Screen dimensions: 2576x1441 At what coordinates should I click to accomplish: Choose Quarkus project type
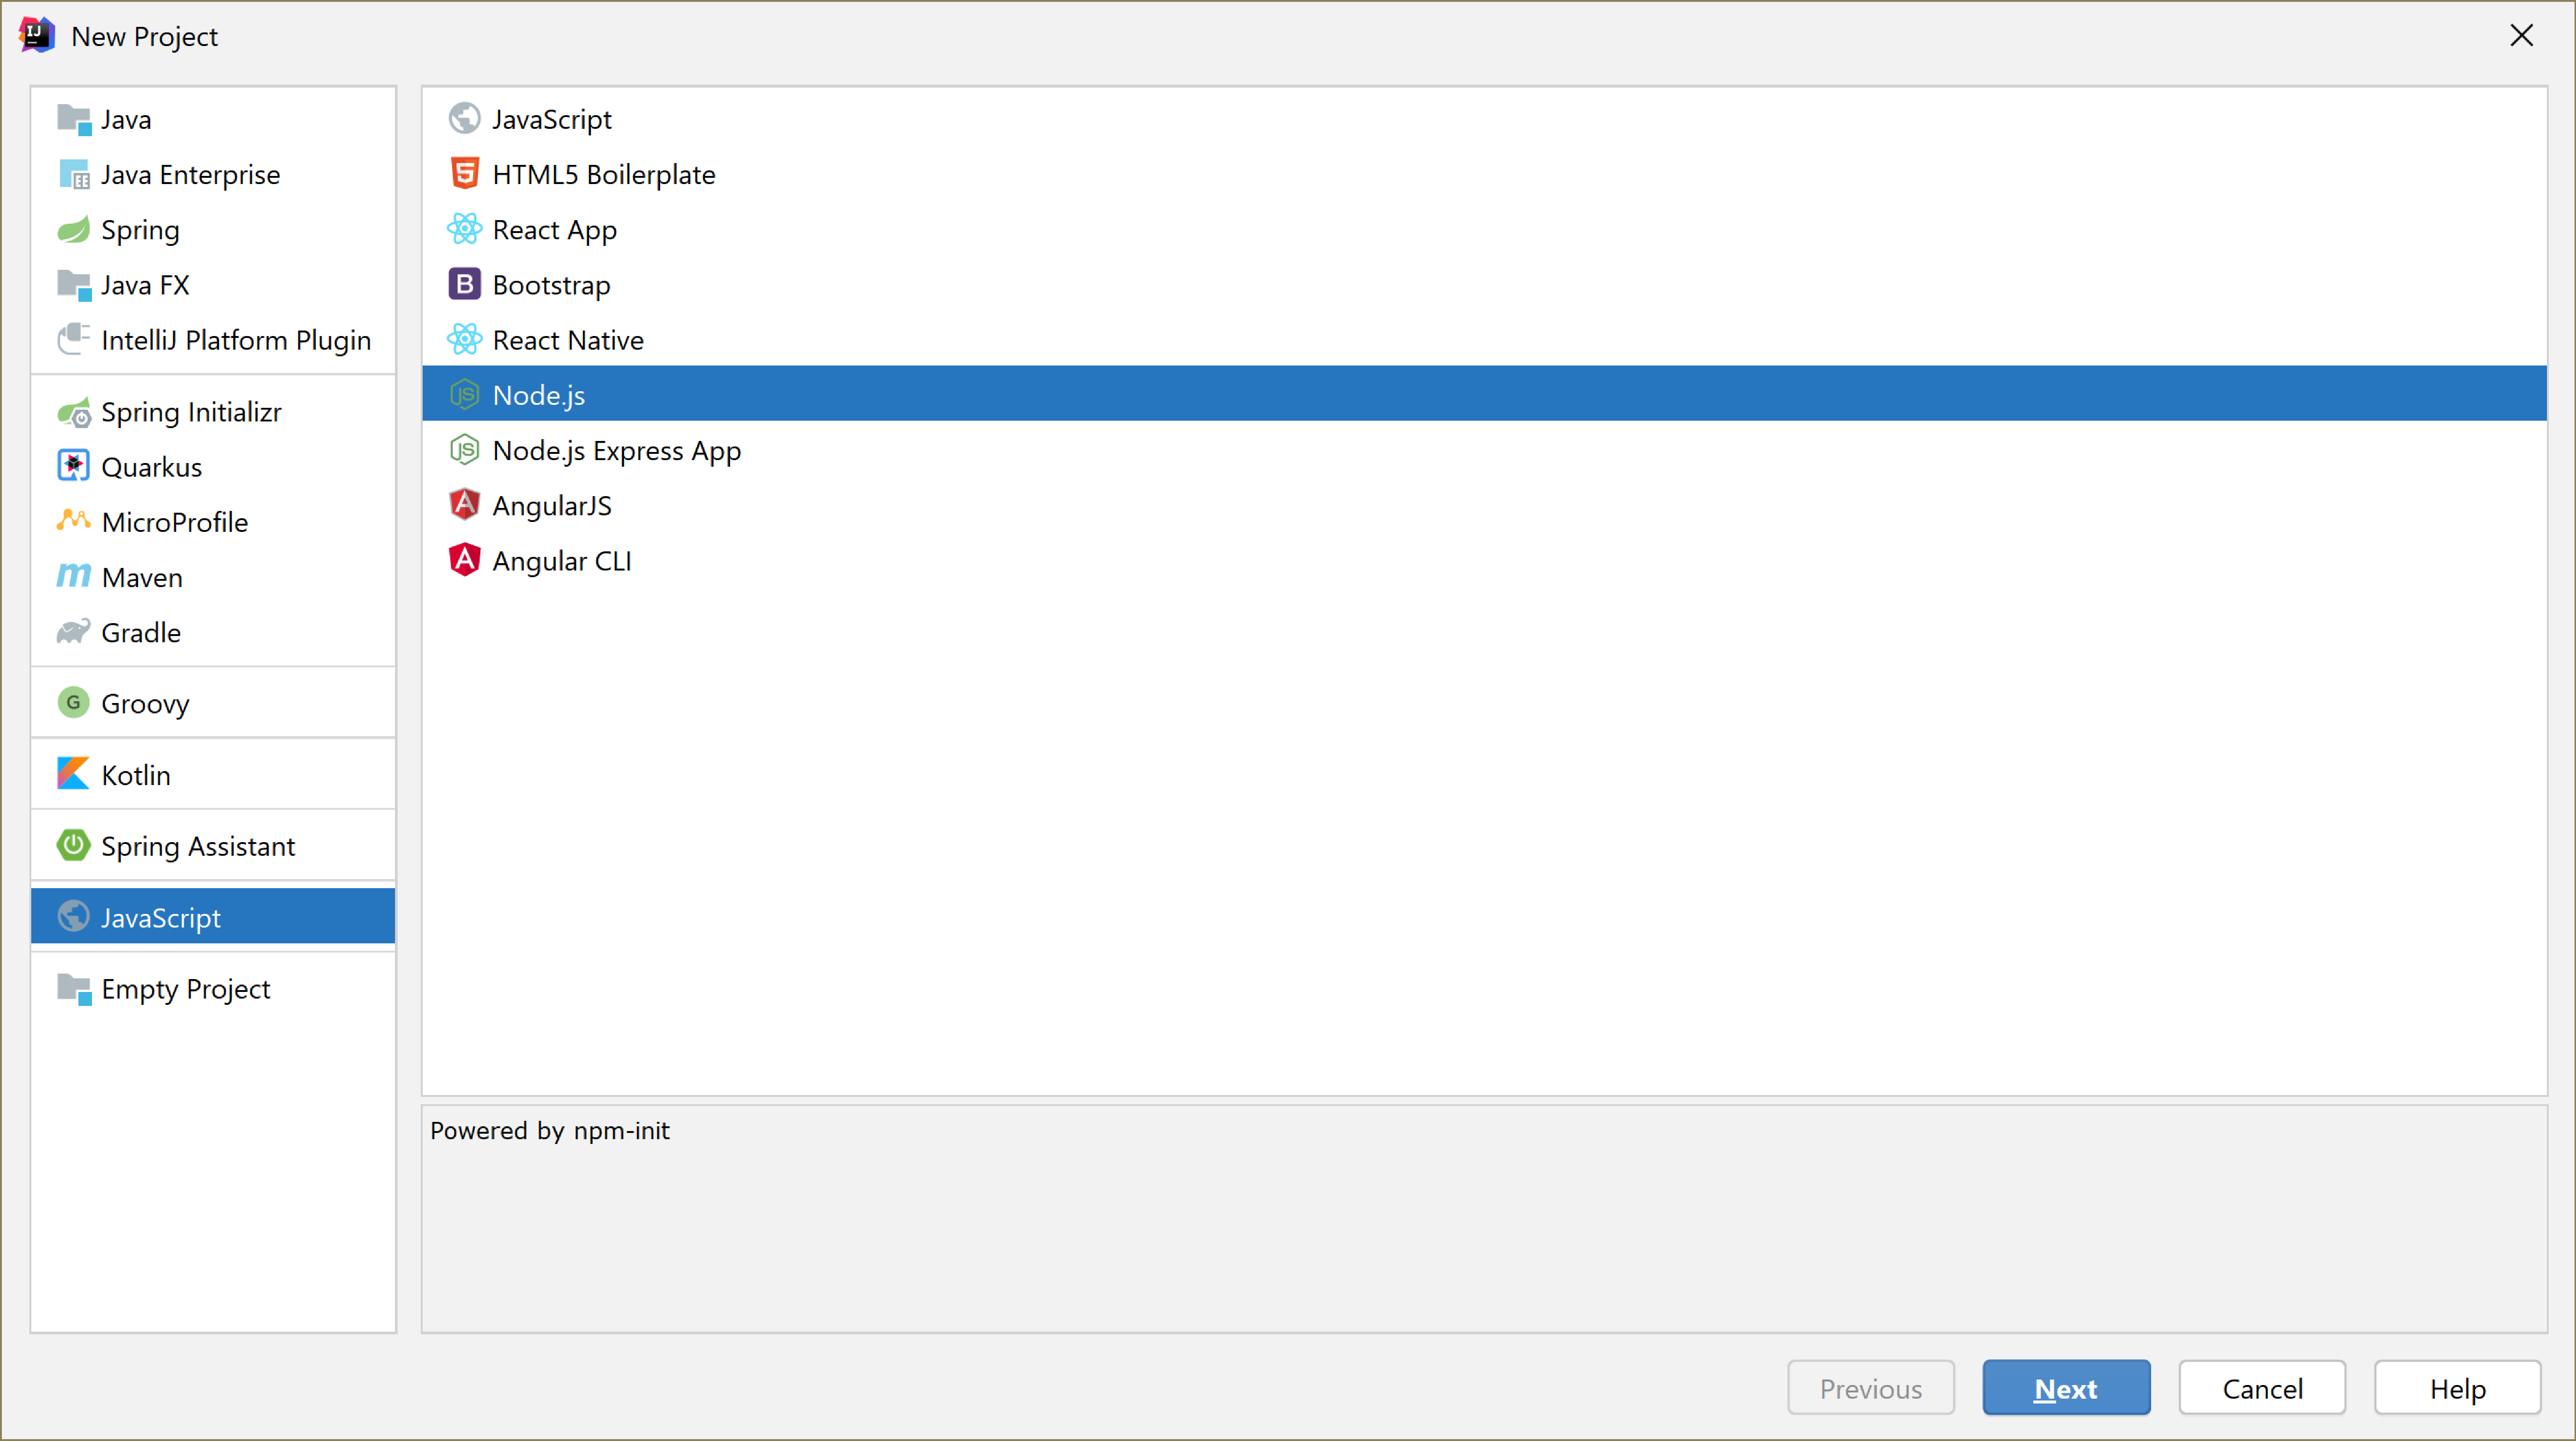pos(213,467)
